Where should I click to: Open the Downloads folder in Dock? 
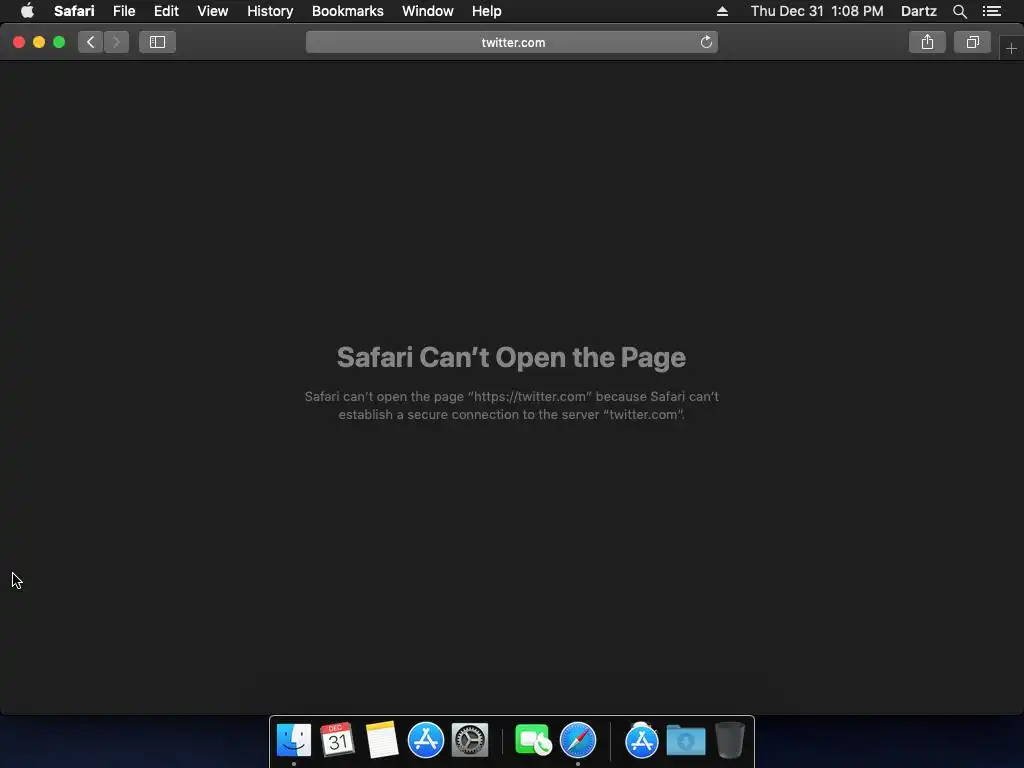coord(686,740)
